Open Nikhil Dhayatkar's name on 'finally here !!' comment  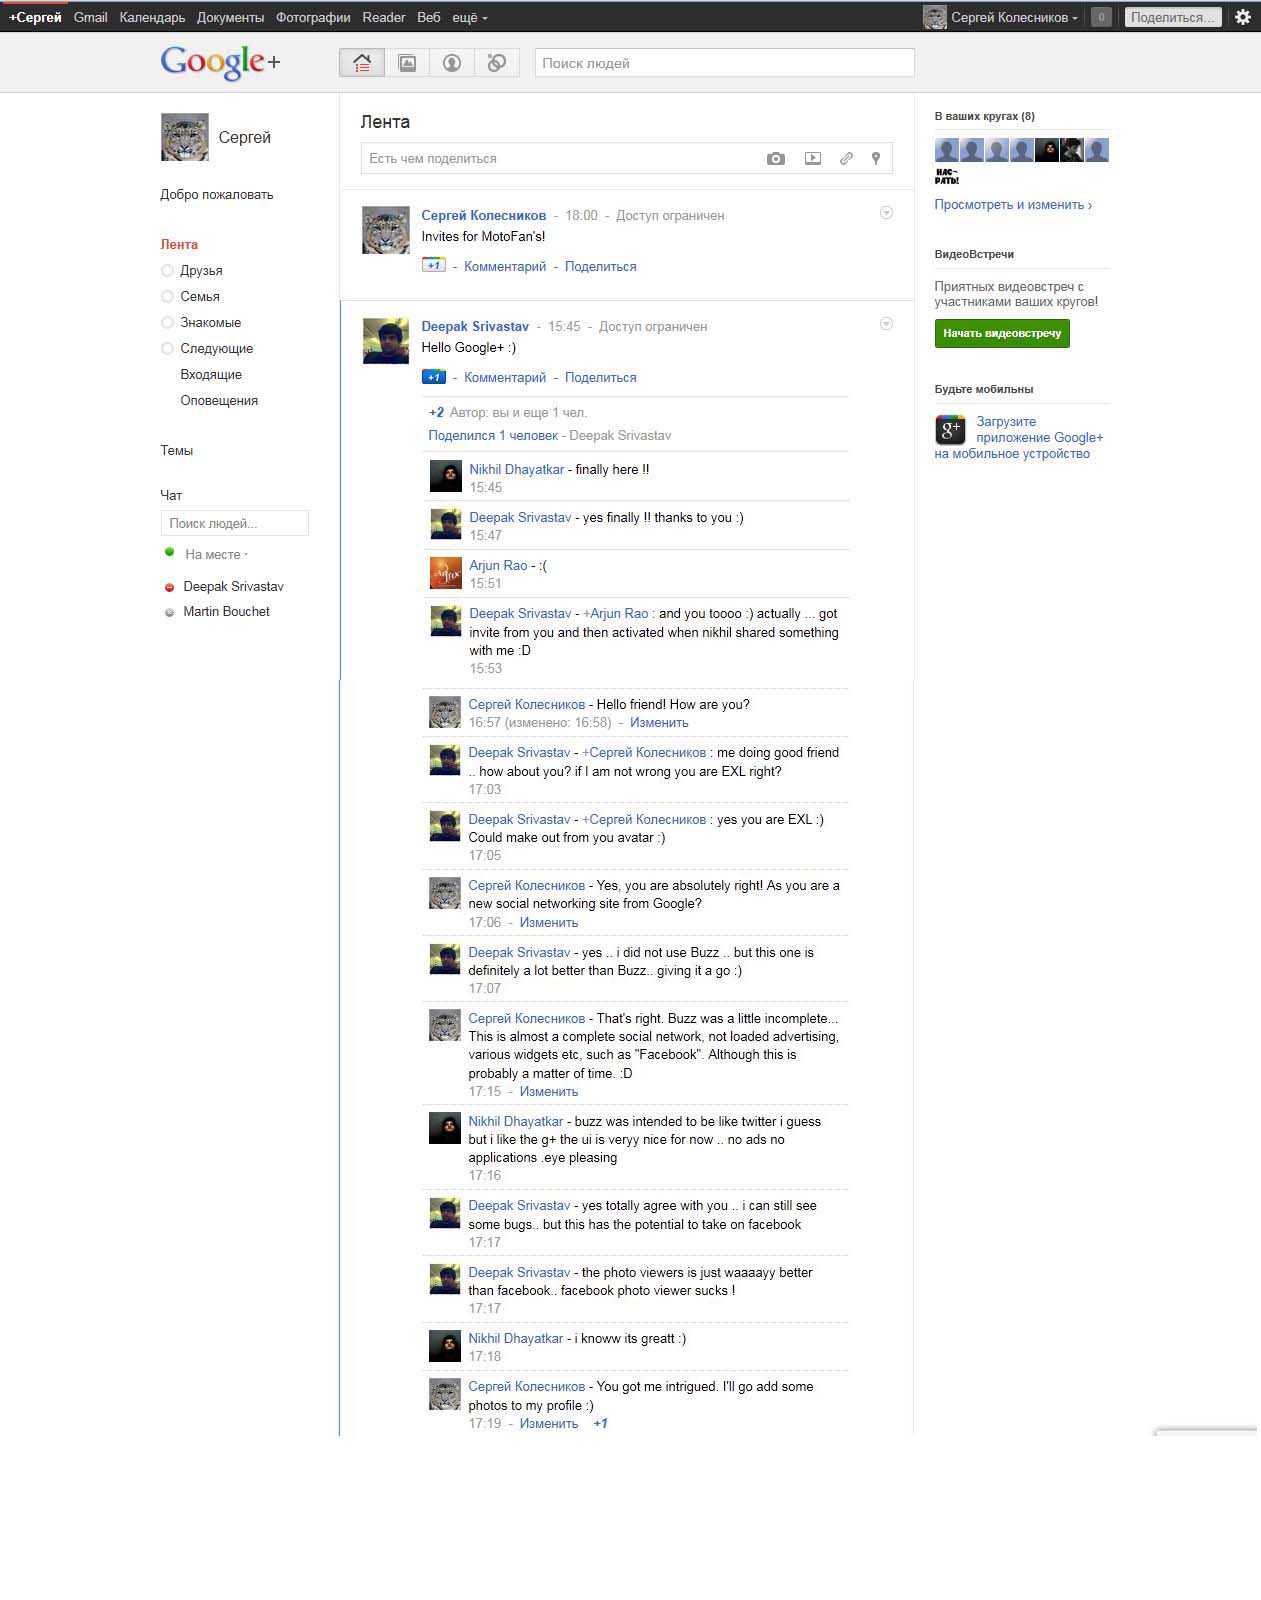coord(517,470)
